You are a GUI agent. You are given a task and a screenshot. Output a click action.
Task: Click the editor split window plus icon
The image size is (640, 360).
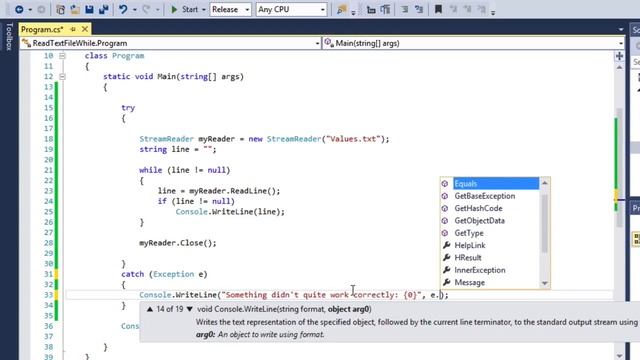coord(619,56)
